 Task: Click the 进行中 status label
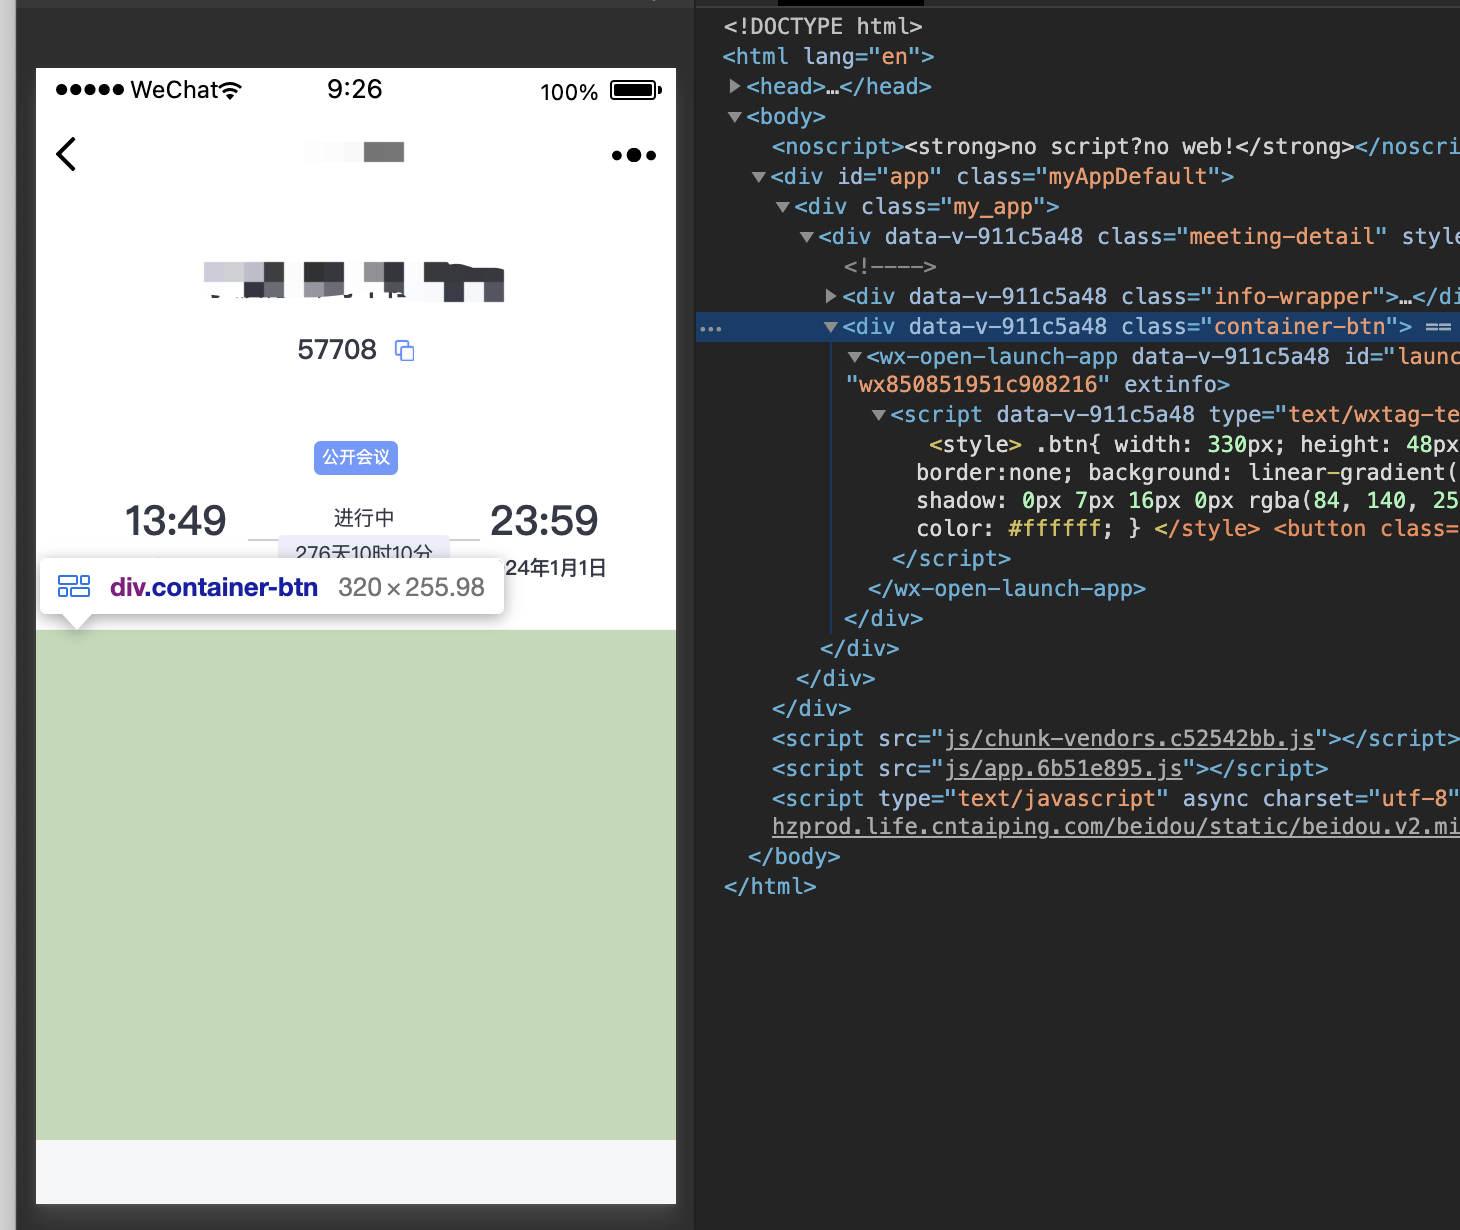click(364, 517)
